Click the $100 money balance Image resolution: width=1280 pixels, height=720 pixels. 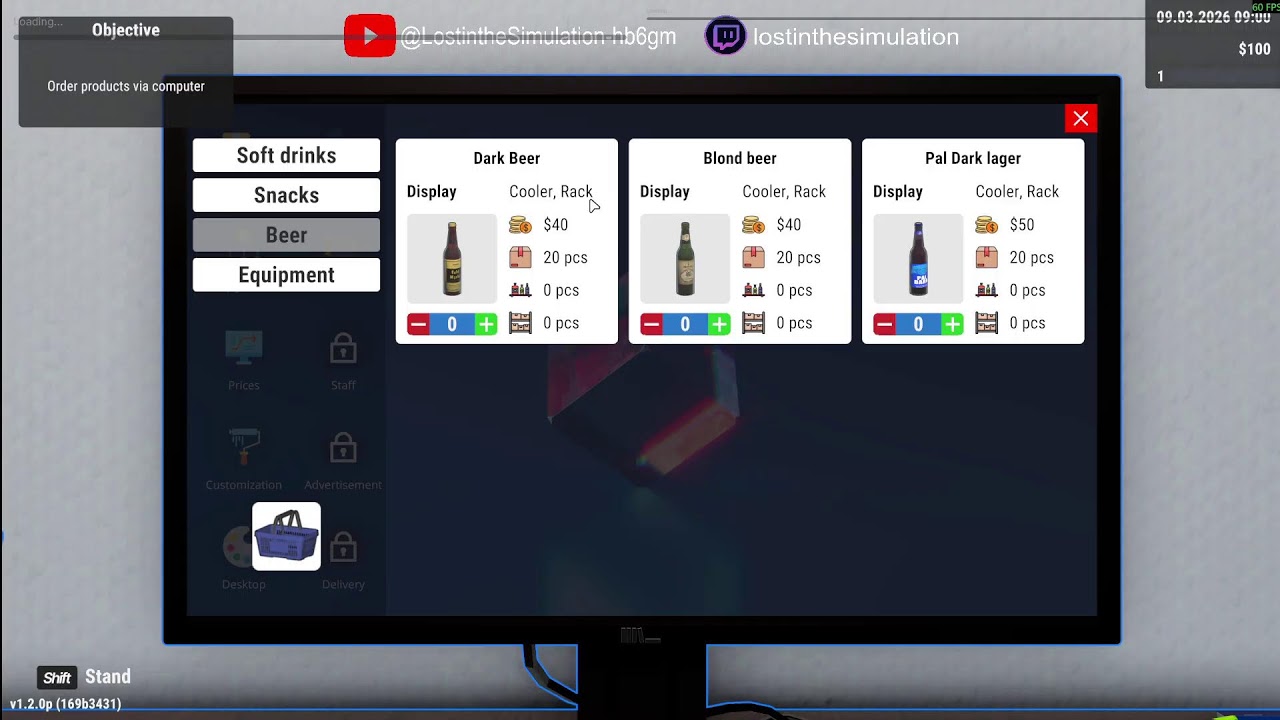1255,49
